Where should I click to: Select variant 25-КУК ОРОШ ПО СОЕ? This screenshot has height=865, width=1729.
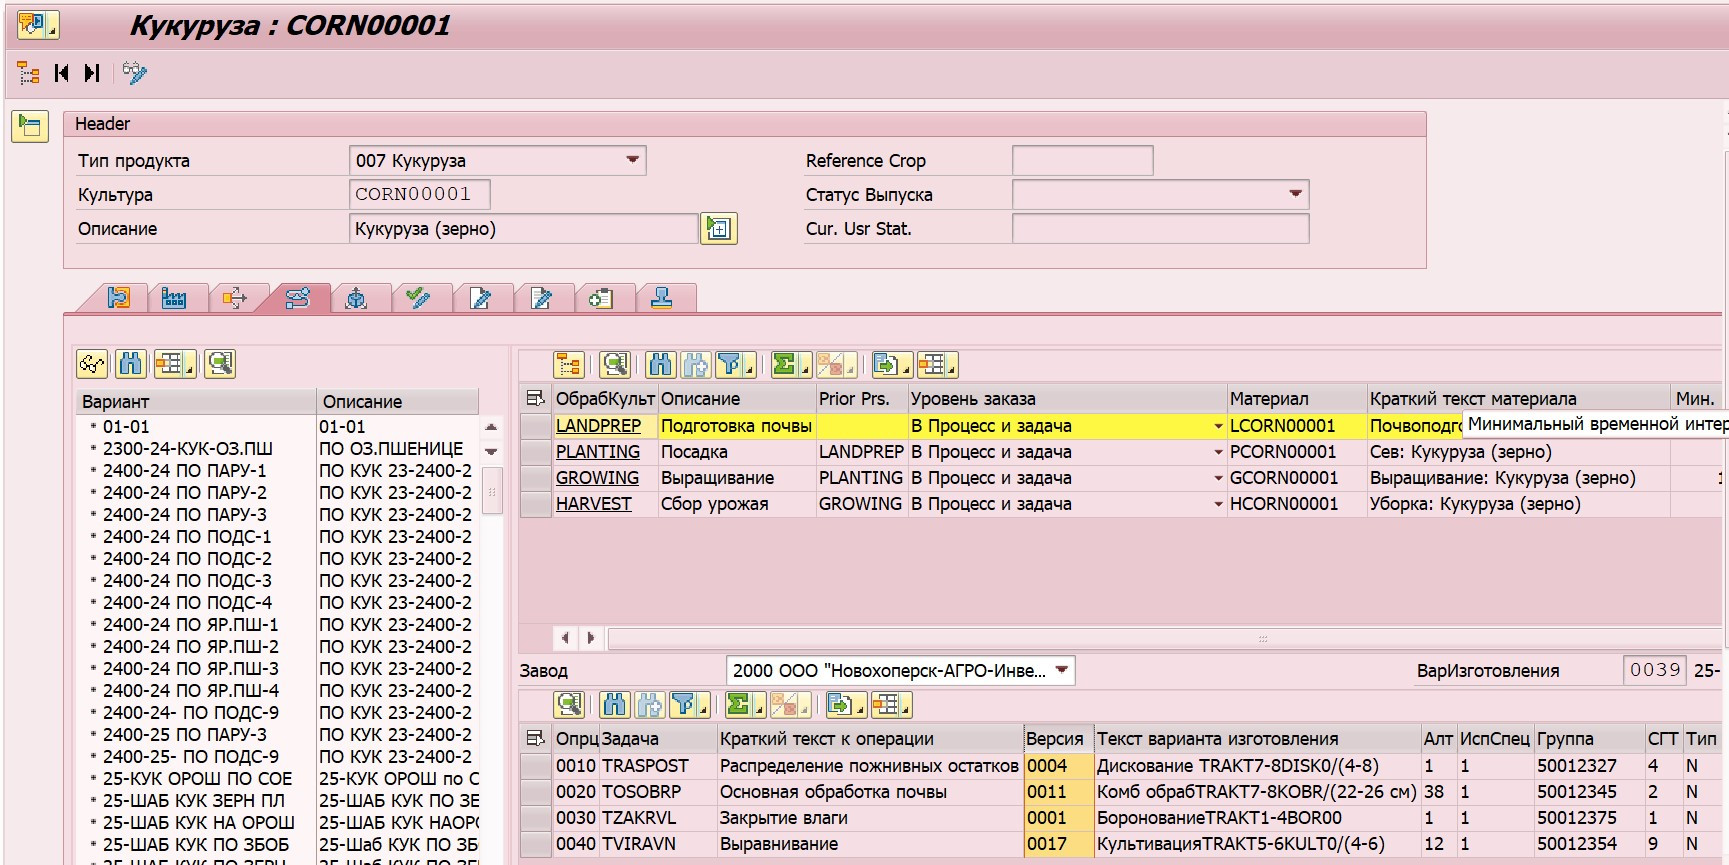197,778
